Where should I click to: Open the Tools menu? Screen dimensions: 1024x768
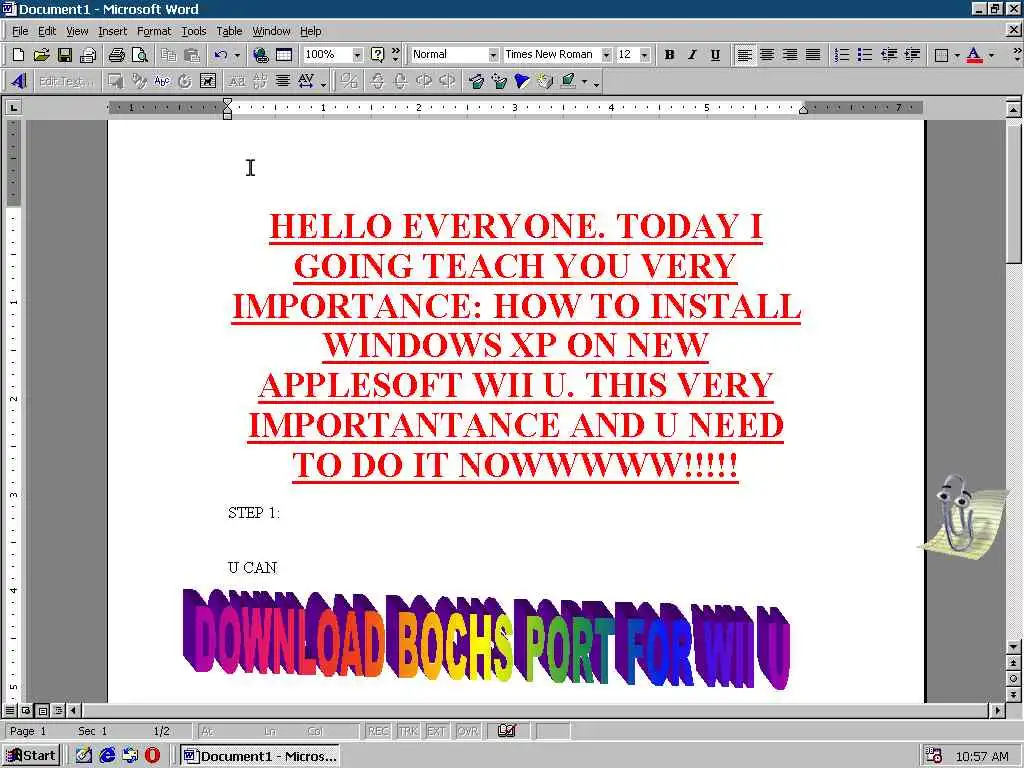(x=193, y=31)
